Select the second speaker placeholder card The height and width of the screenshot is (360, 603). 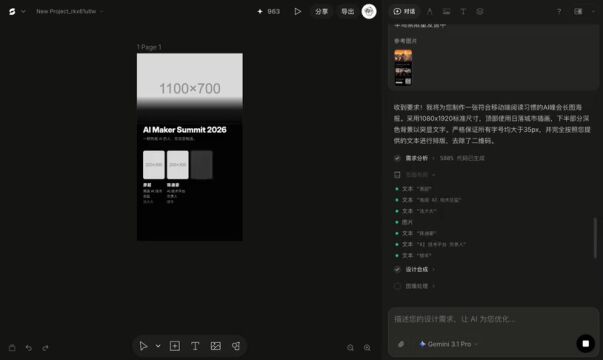click(178, 165)
